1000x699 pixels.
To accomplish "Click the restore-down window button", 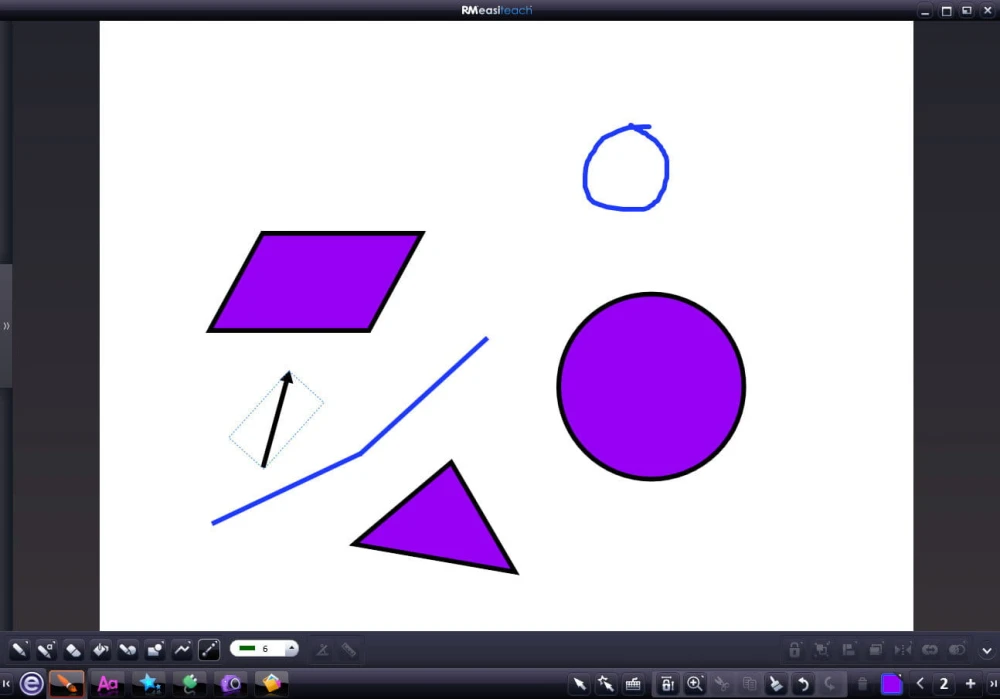I will point(967,10).
